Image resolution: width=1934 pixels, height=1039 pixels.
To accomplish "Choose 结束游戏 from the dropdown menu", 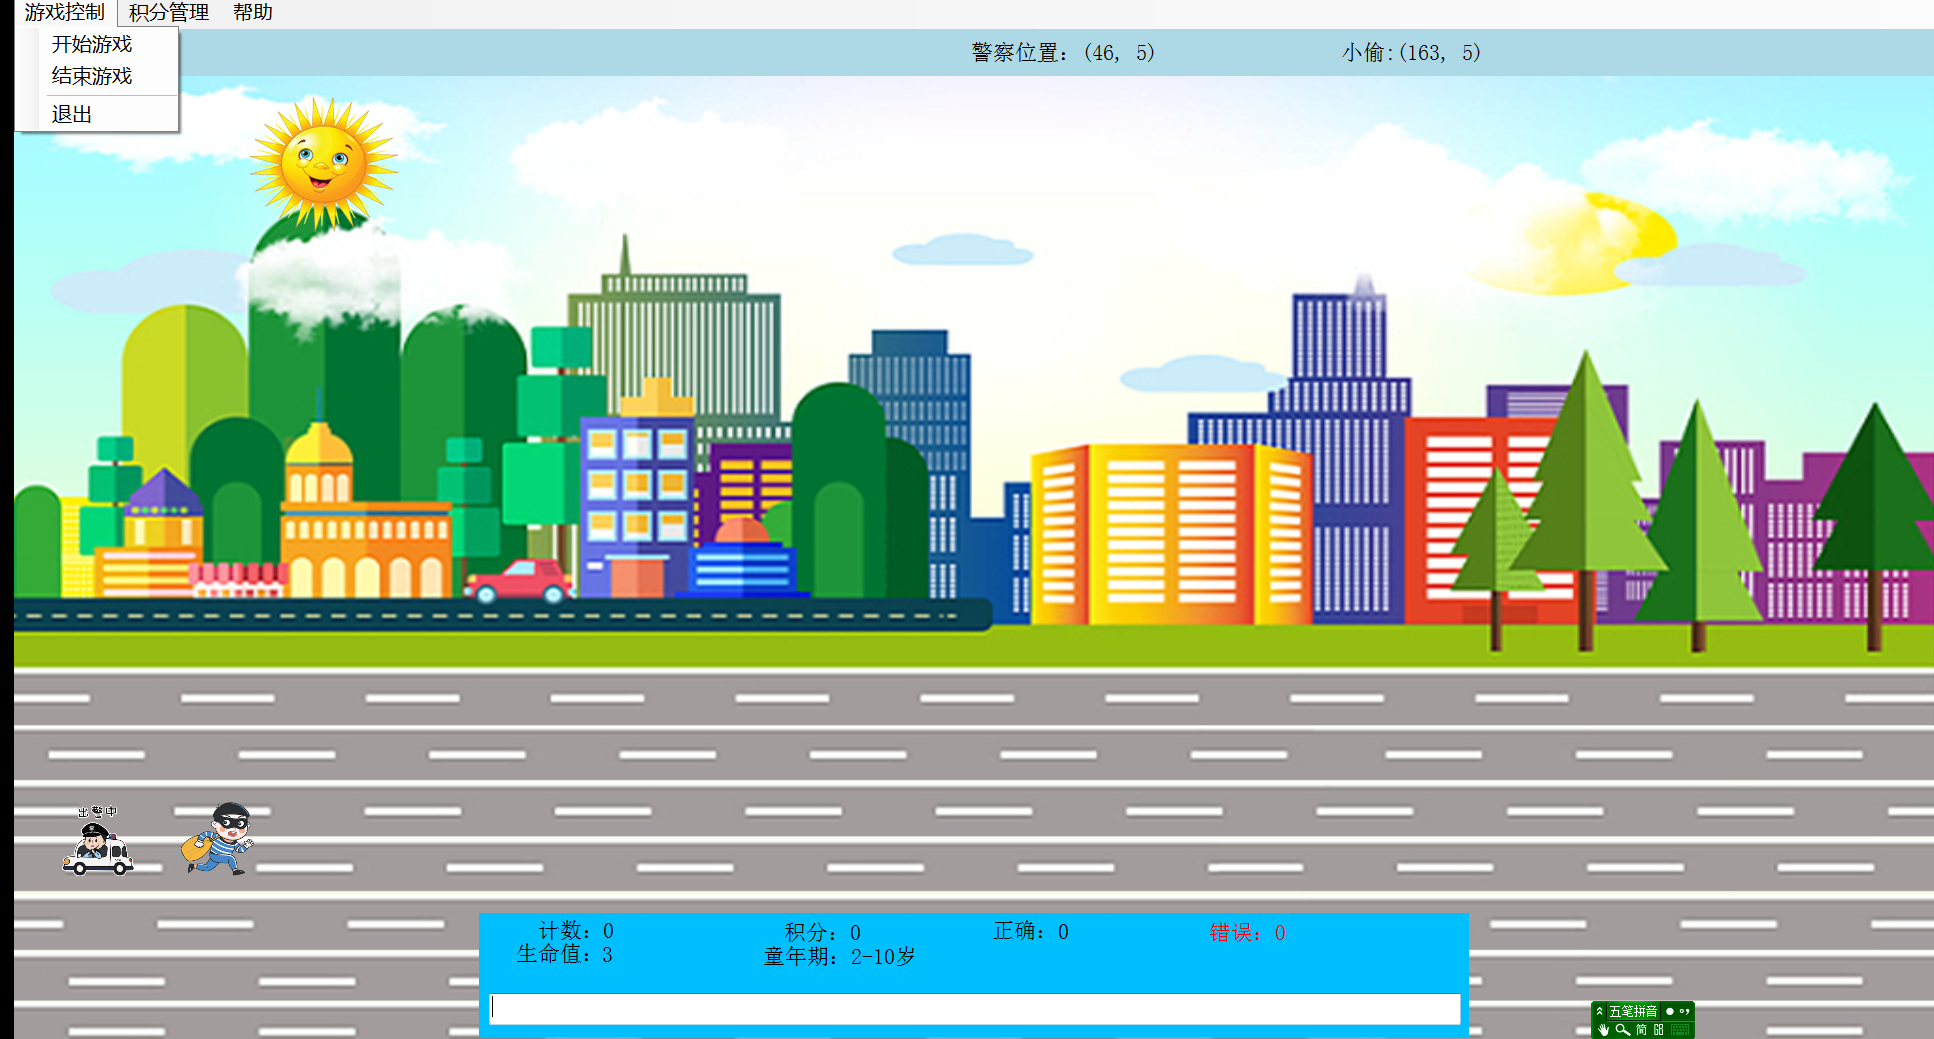I will point(92,76).
